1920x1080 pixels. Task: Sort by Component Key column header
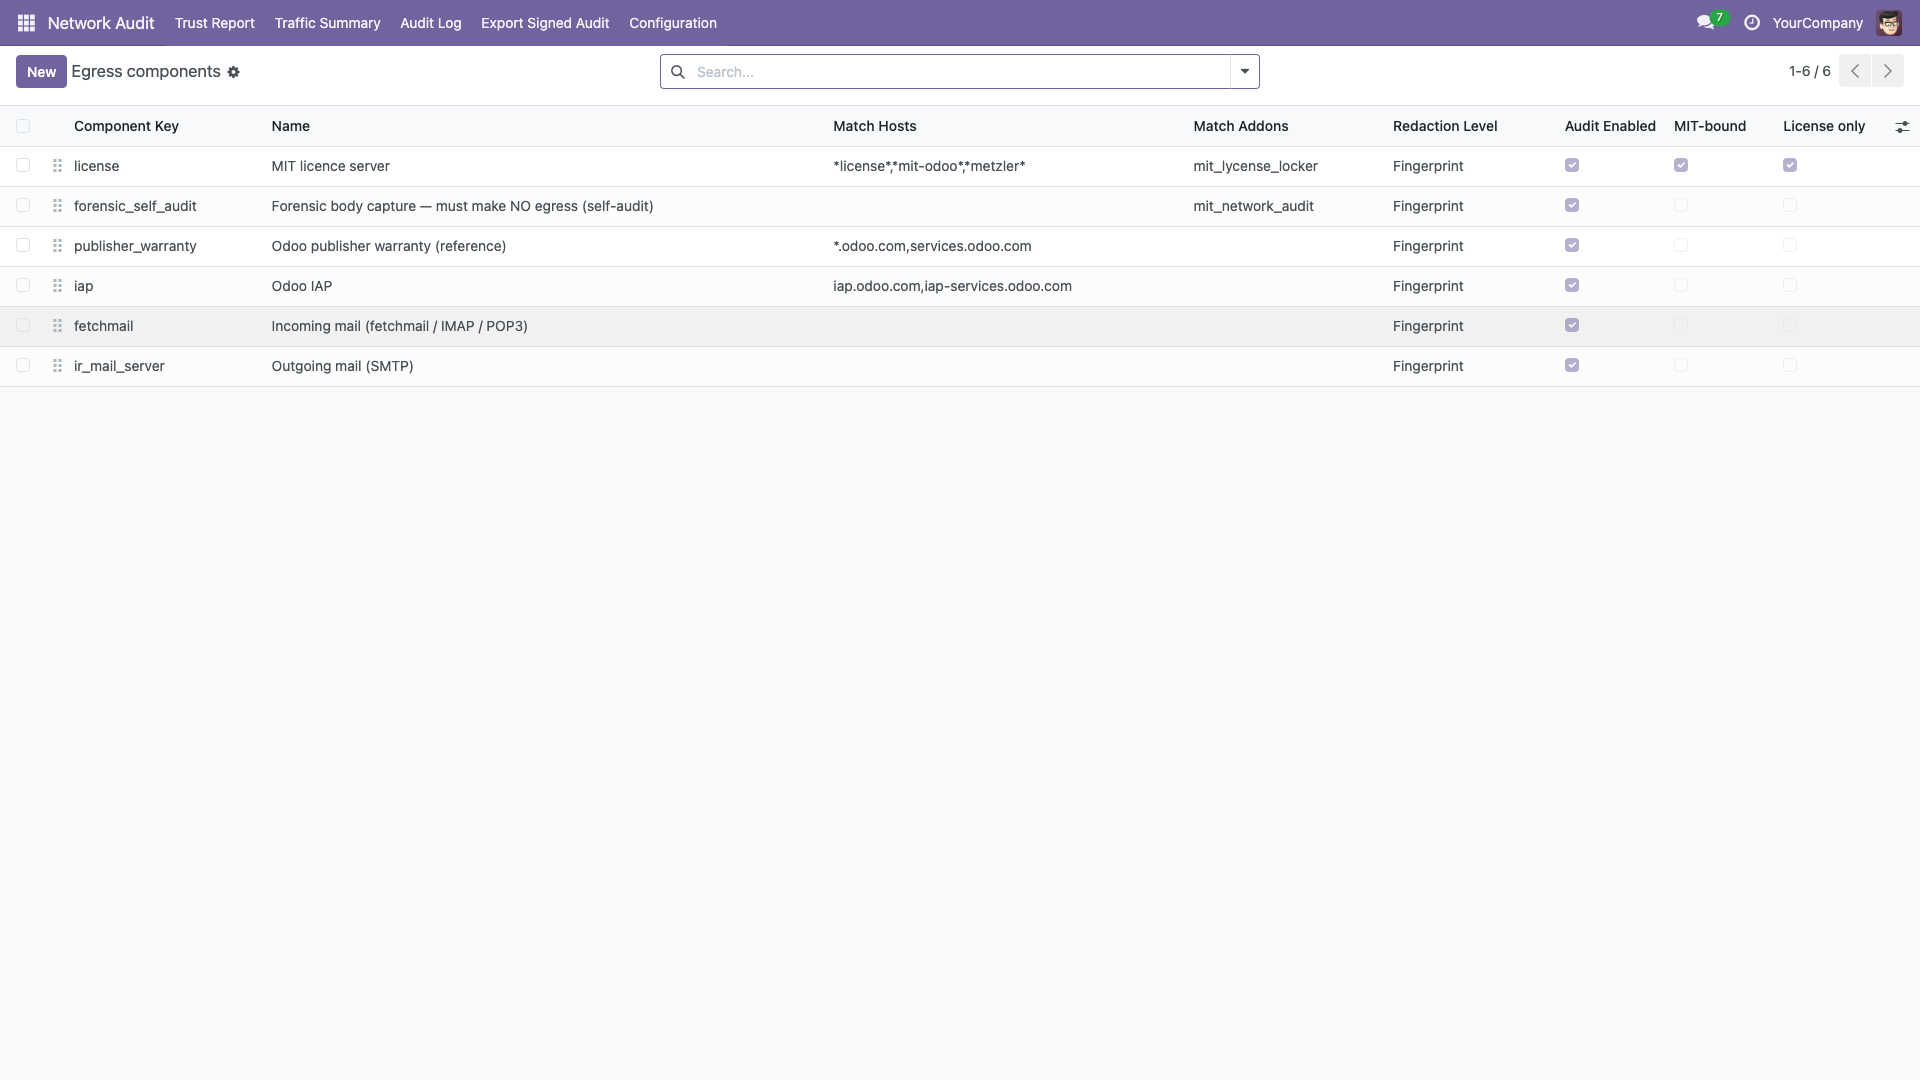tap(126, 126)
